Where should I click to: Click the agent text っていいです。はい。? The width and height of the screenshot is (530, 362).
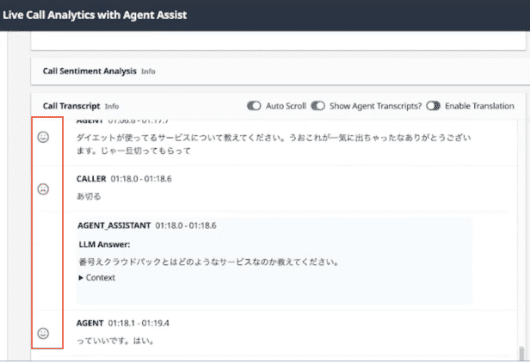[115, 341]
